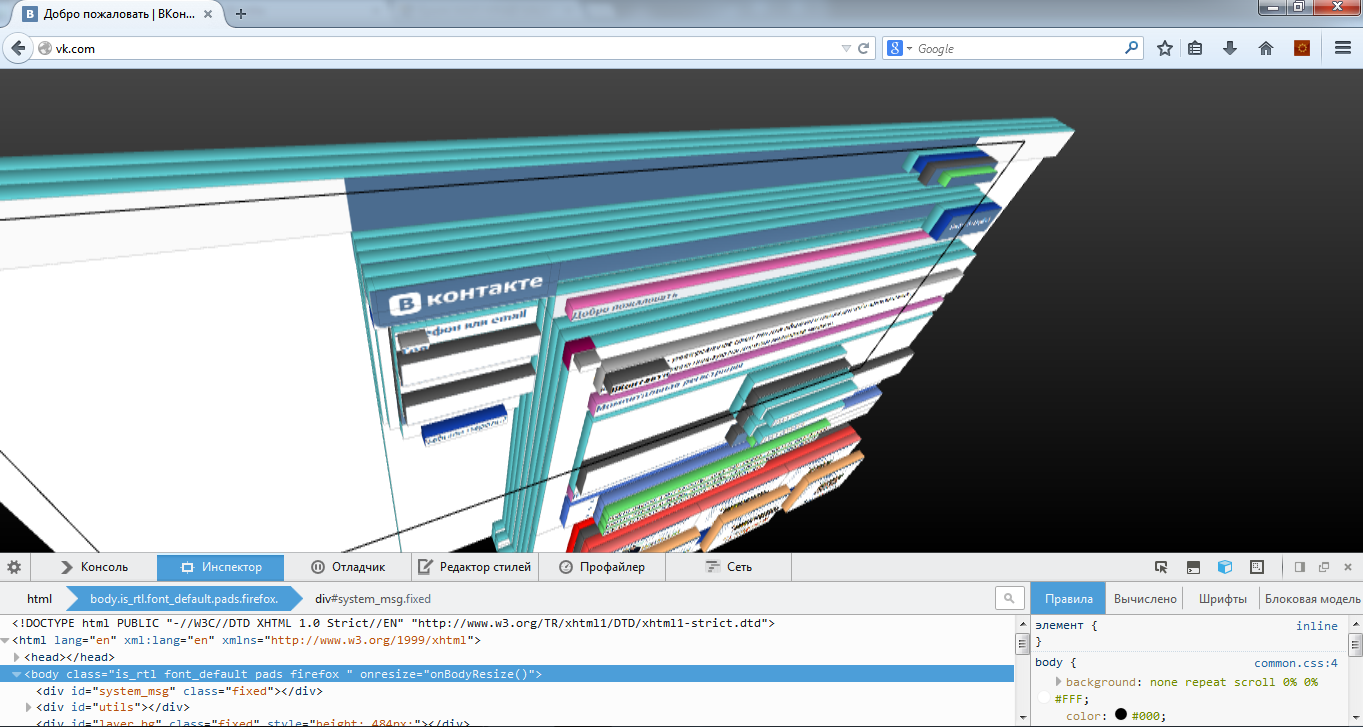Select the body.is_rtl.font_default breadcrumb
The width and height of the screenshot is (1363, 727).
(184, 599)
